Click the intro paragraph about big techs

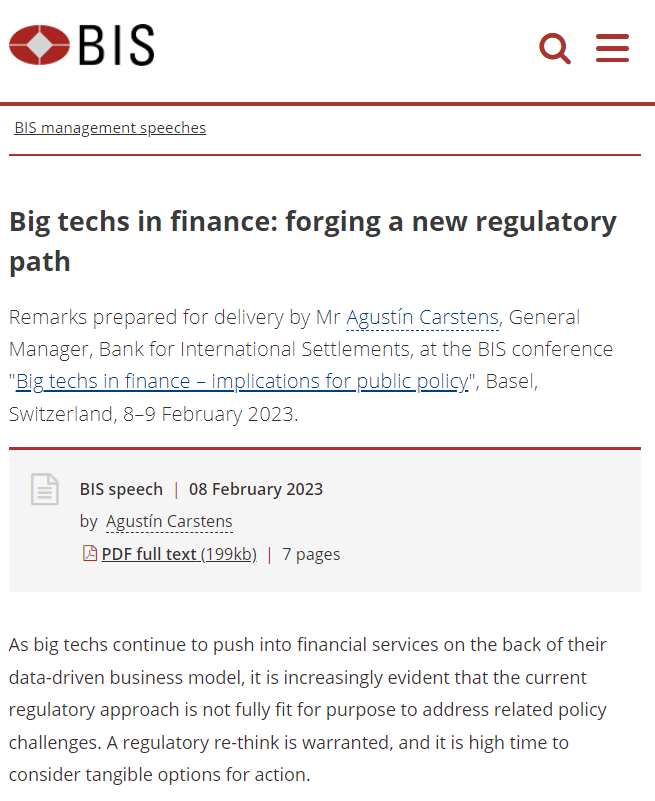pyautogui.click(x=308, y=710)
